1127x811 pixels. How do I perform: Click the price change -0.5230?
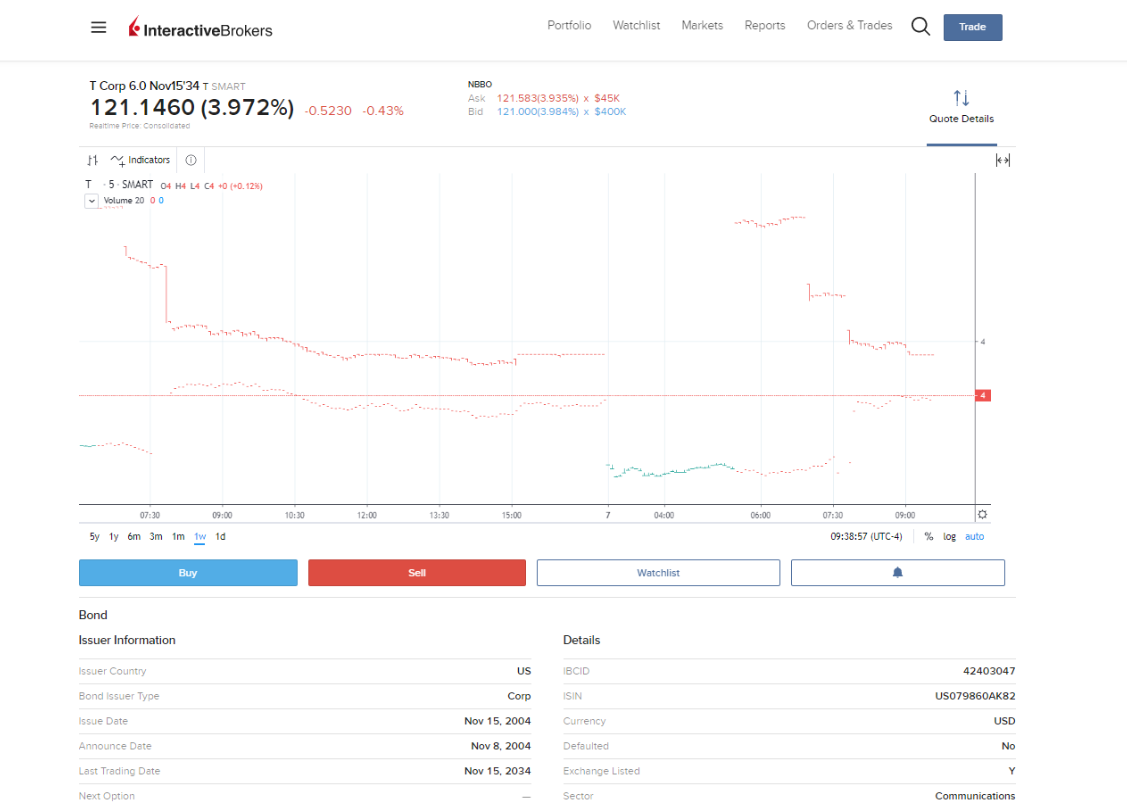pyautogui.click(x=328, y=111)
